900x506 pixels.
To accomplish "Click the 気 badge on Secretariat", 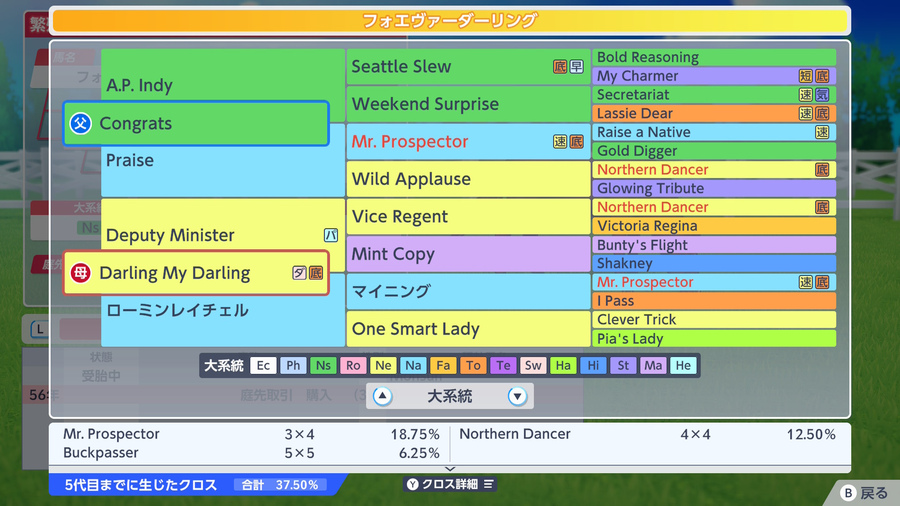I will coord(822,95).
